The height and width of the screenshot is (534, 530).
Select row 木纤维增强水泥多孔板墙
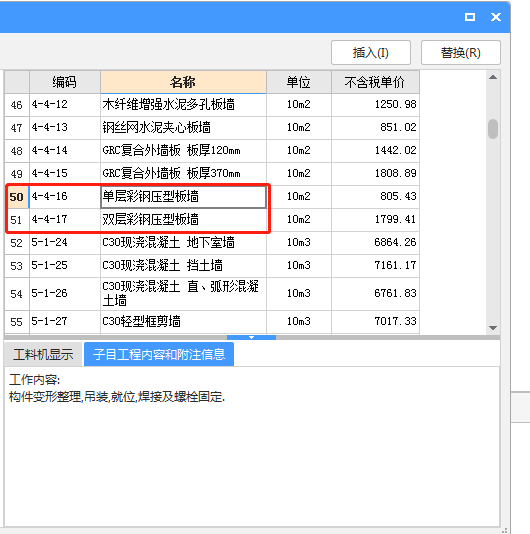click(212, 105)
